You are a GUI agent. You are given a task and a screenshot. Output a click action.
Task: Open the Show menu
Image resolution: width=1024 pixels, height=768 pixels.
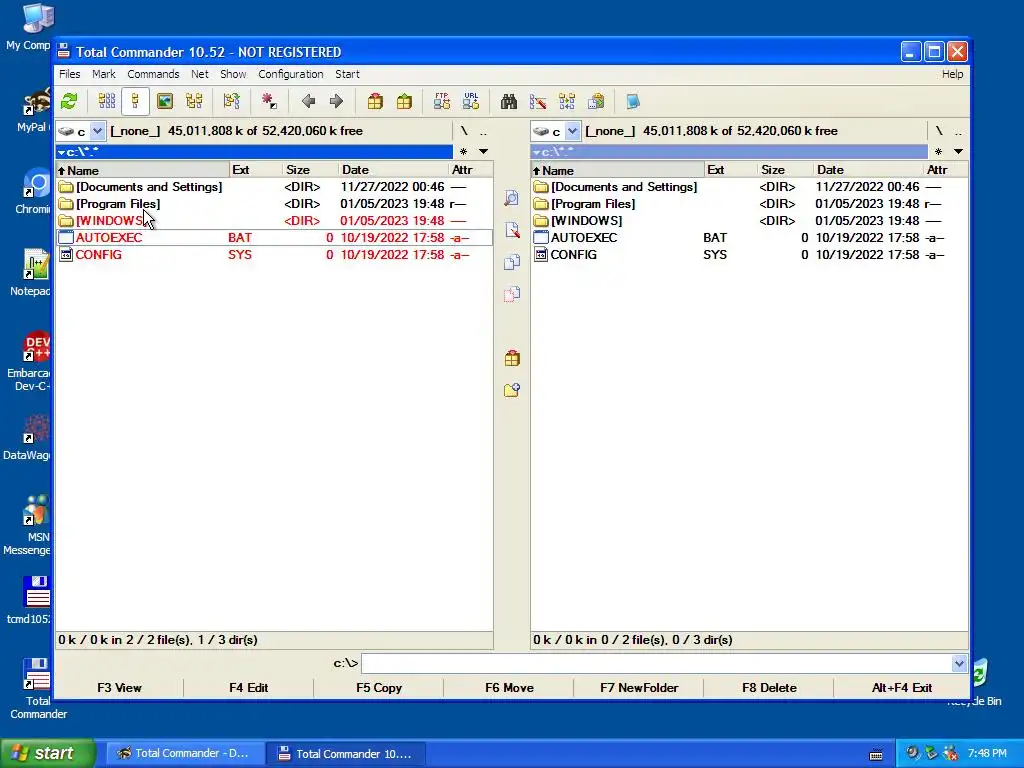(x=233, y=74)
